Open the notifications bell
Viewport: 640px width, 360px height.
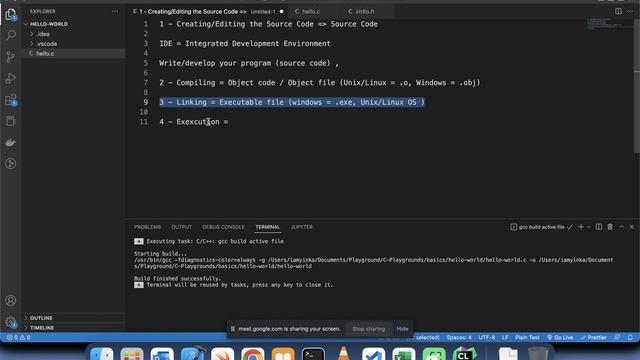630,338
